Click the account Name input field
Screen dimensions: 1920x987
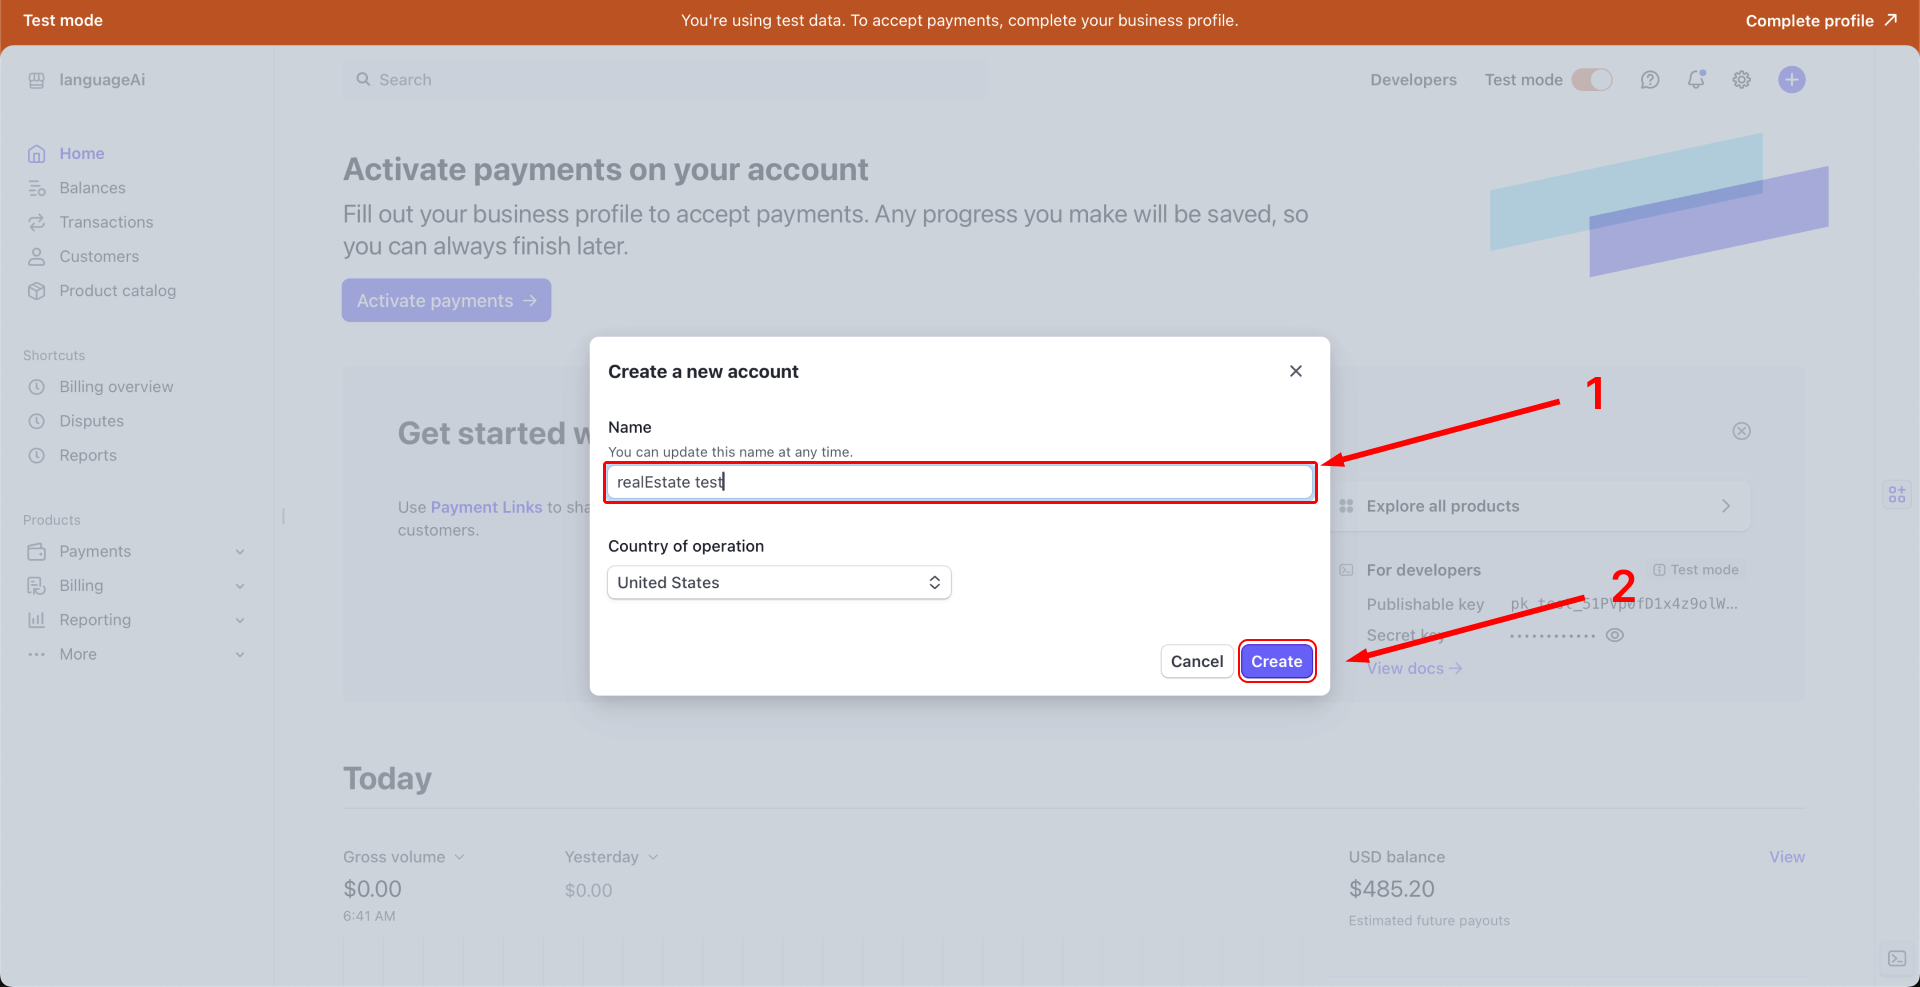959,482
